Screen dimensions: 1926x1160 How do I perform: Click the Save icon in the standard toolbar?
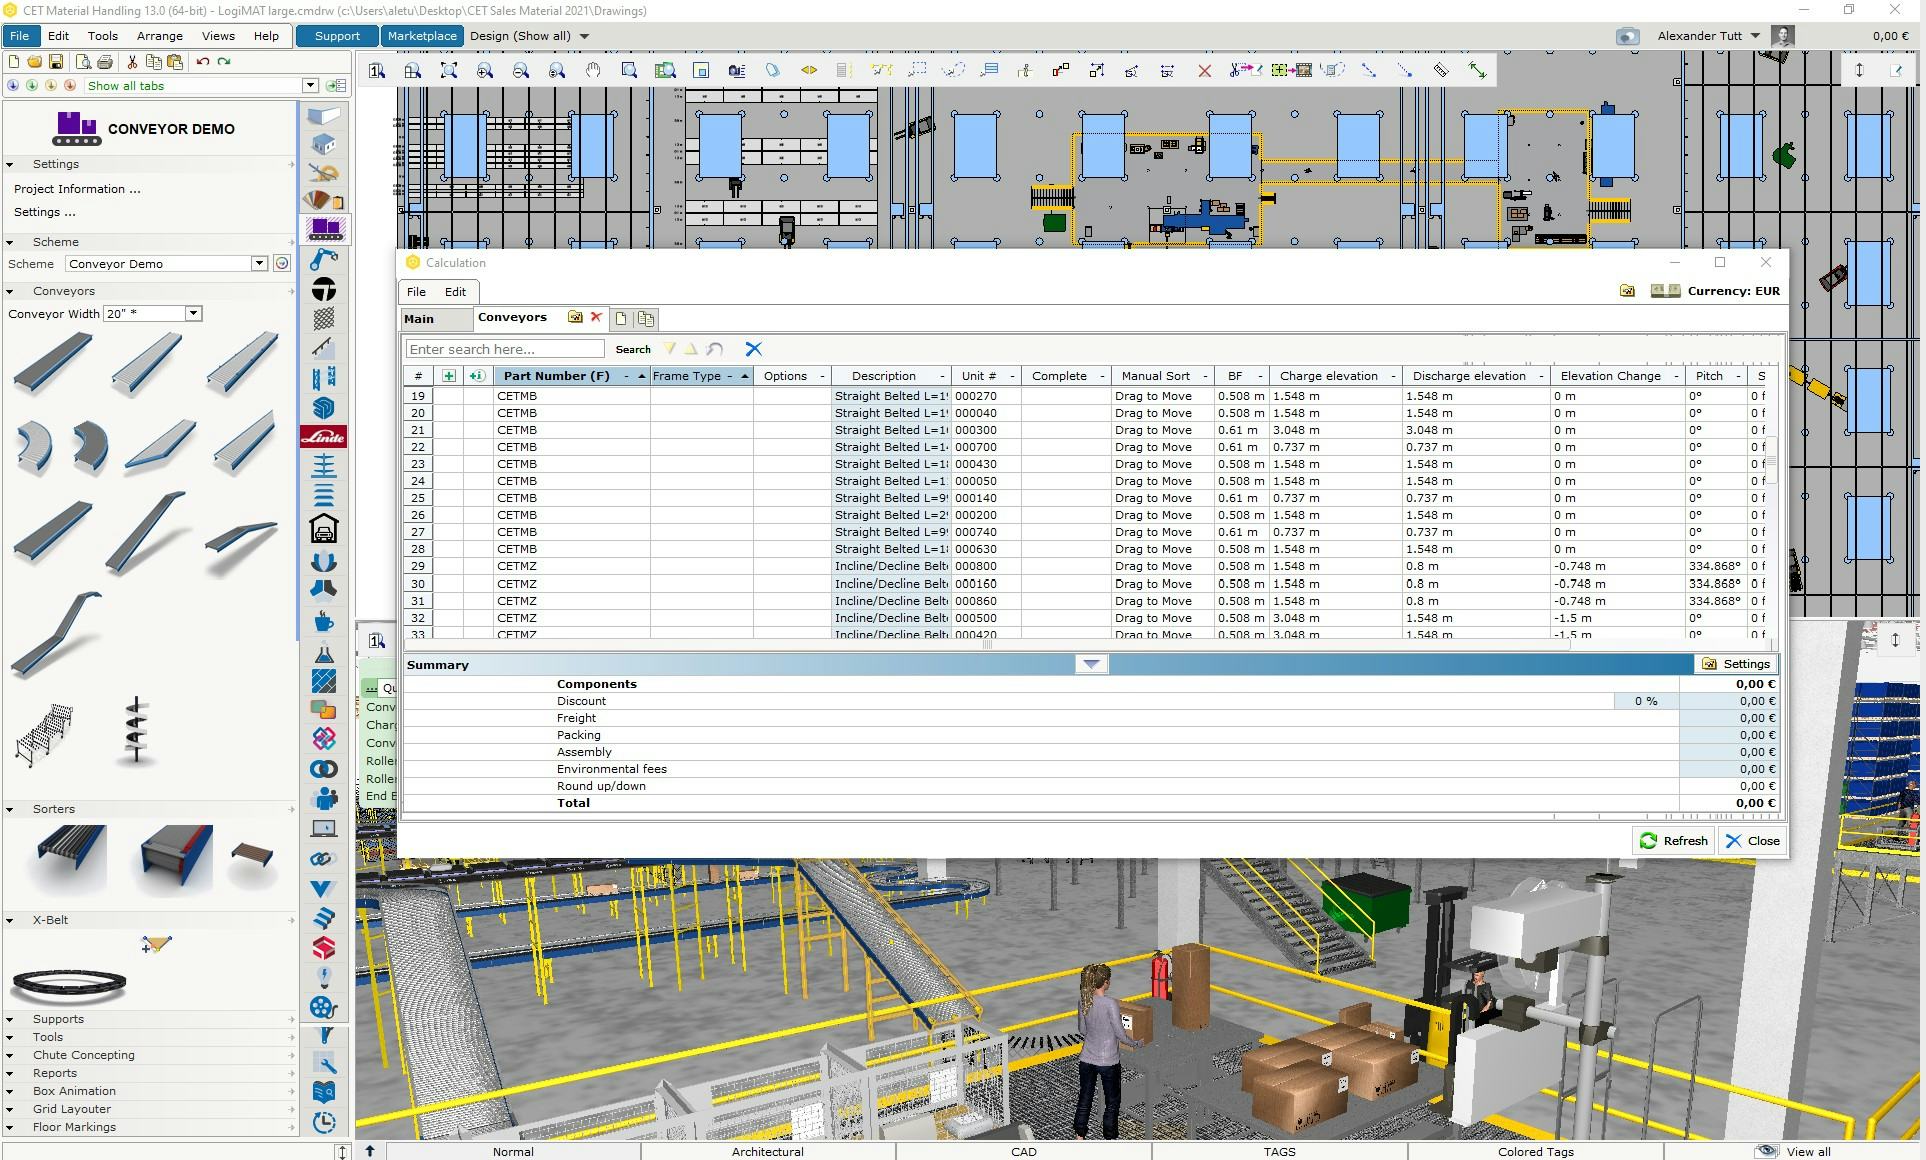pyautogui.click(x=56, y=61)
